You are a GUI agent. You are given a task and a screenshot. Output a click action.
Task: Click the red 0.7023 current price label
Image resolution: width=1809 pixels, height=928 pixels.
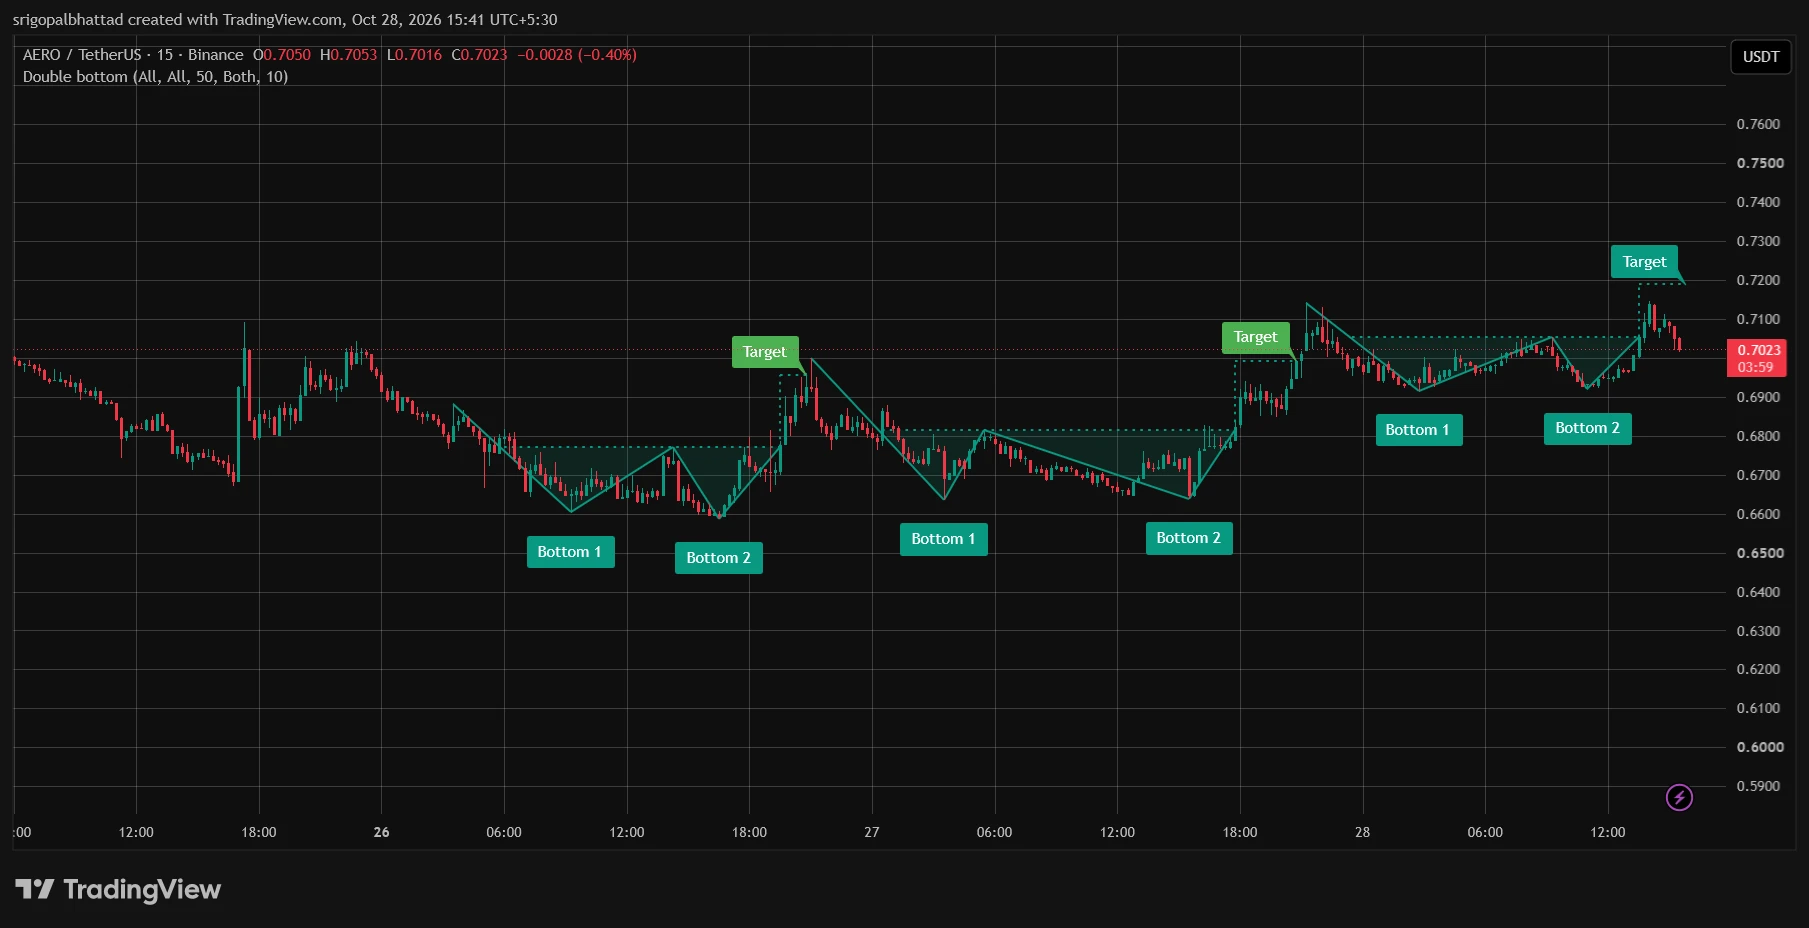(x=1758, y=358)
